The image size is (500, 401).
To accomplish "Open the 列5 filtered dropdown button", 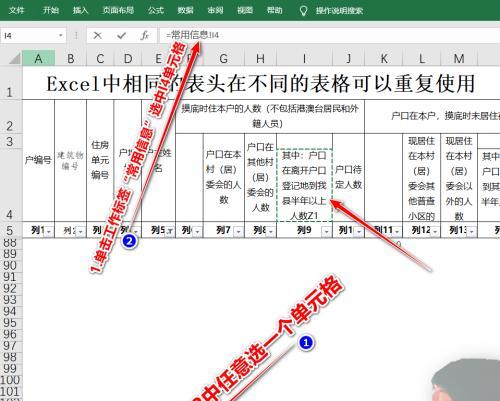I will pyautogui.click(x=170, y=231).
